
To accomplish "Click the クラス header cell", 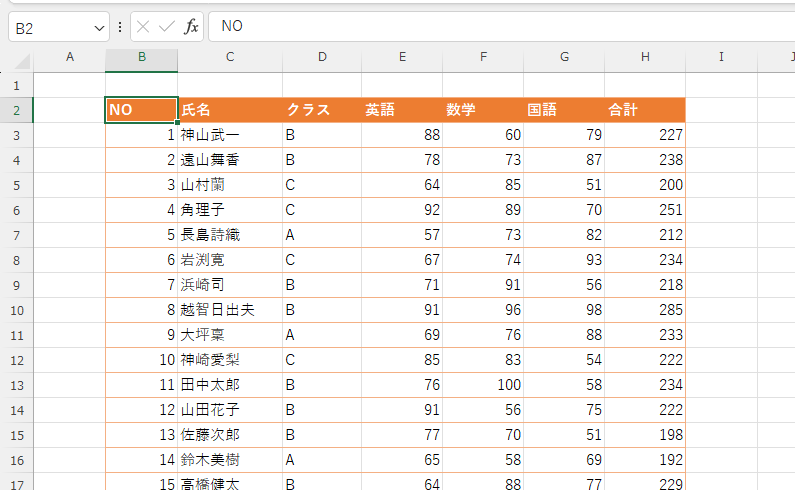I will [322, 110].
